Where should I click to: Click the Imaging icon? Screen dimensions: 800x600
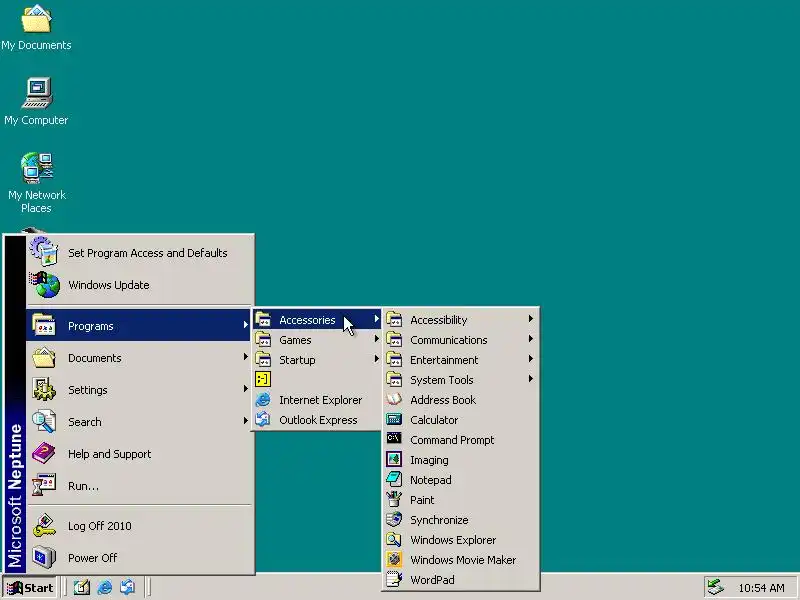394,459
